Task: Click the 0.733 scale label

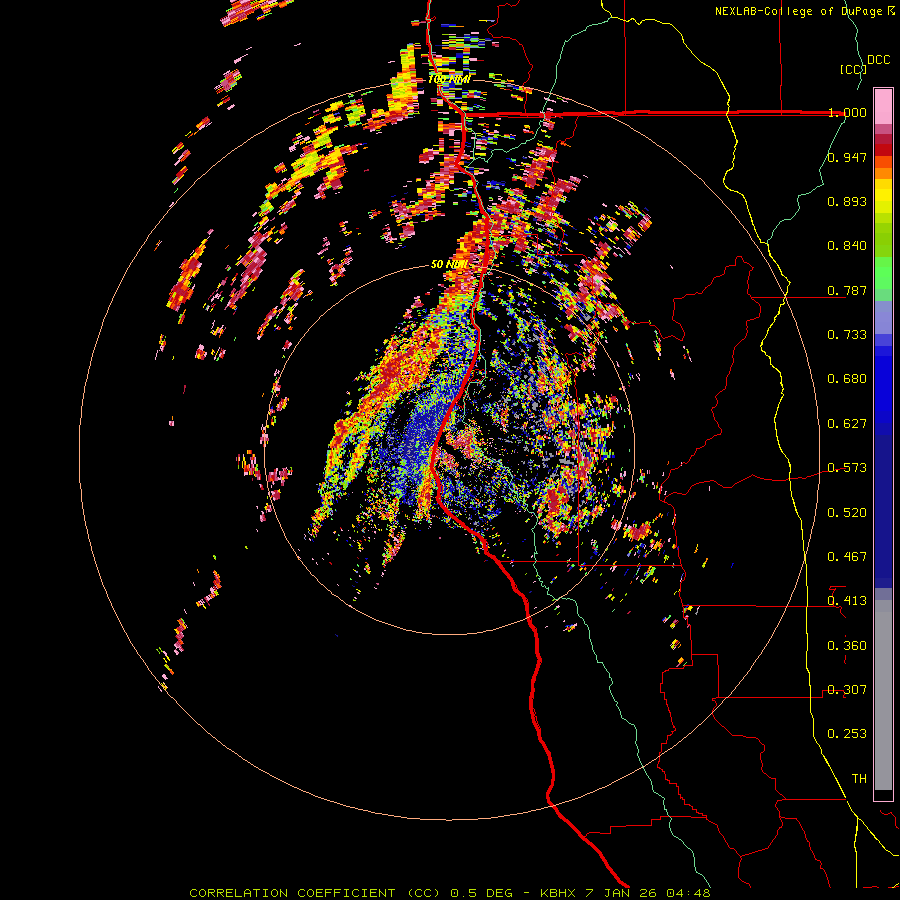Action: point(847,335)
